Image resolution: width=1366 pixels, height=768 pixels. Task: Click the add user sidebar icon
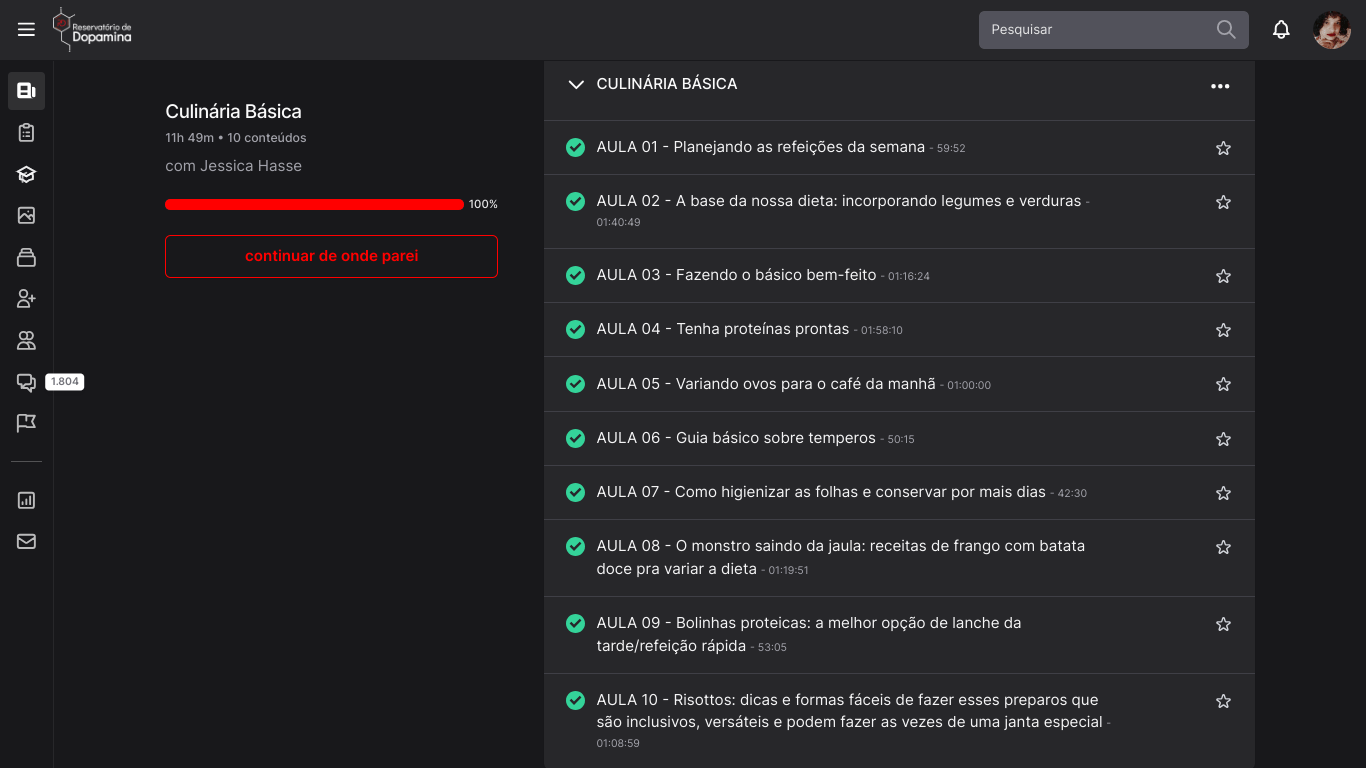tap(26, 299)
